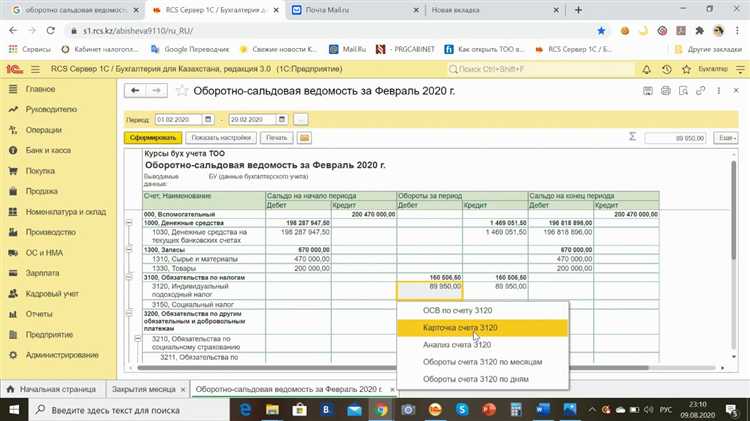The height and width of the screenshot is (421, 750).
Task: Go back with the left arrow button
Action: [x=135, y=90]
